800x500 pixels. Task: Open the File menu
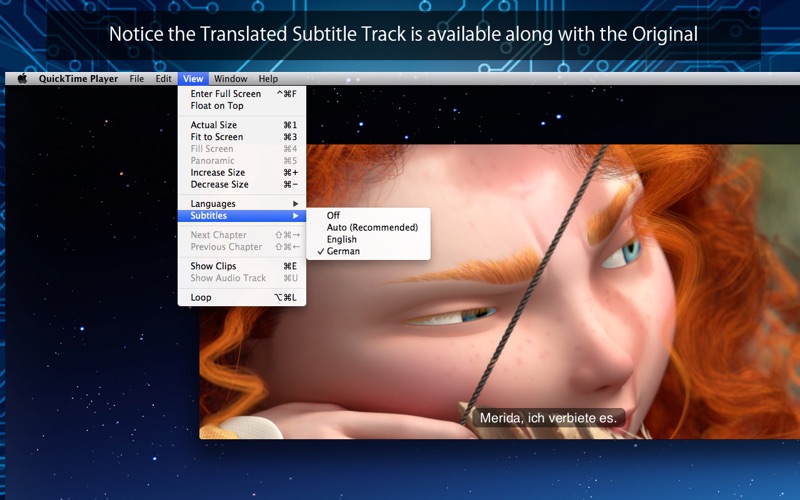136,79
